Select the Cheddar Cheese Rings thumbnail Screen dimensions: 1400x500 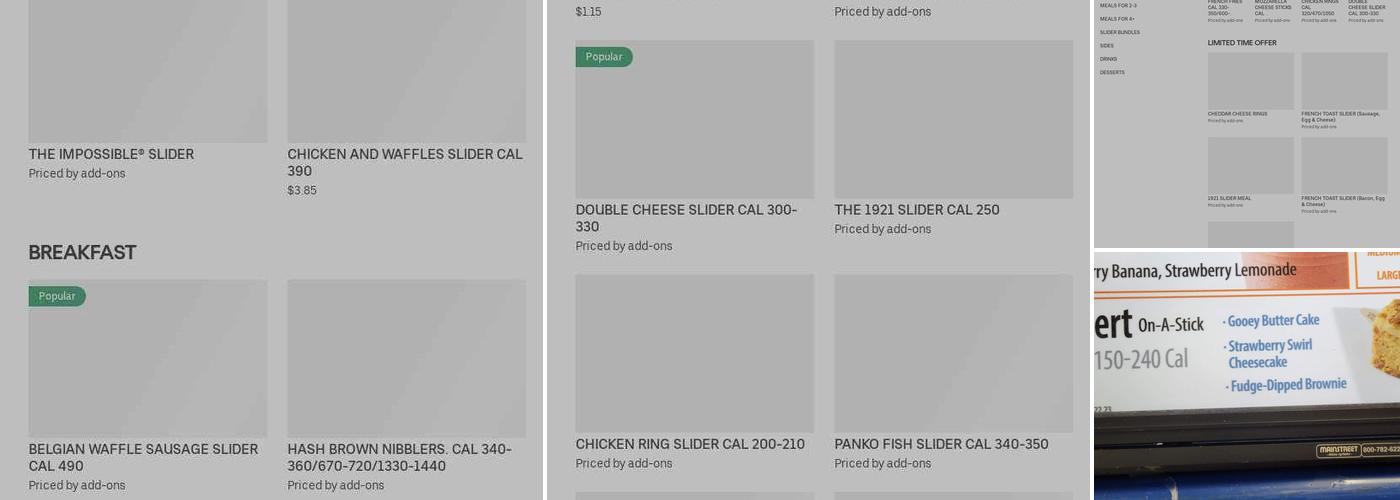[x=1250, y=81]
